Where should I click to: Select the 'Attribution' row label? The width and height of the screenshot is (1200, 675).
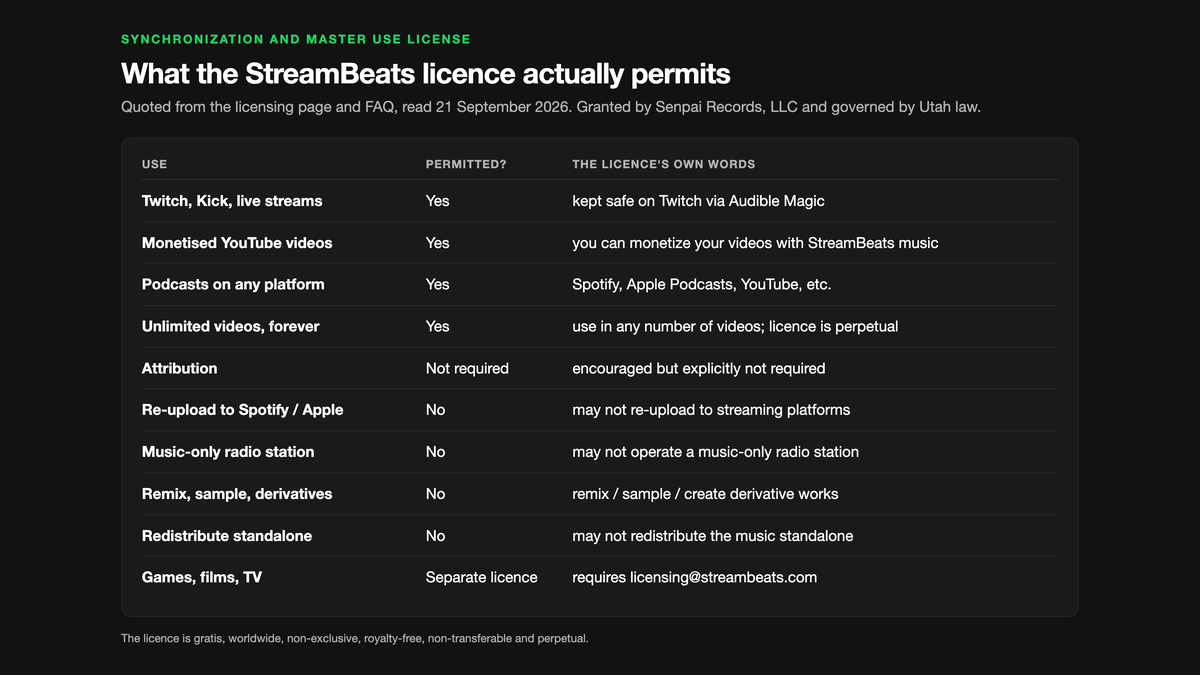tap(180, 369)
